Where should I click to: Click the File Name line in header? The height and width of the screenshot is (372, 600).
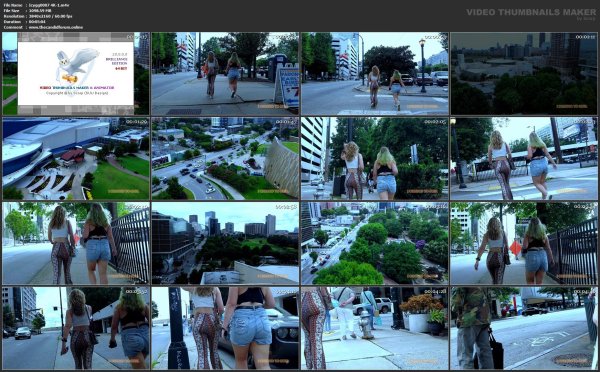(36, 5)
